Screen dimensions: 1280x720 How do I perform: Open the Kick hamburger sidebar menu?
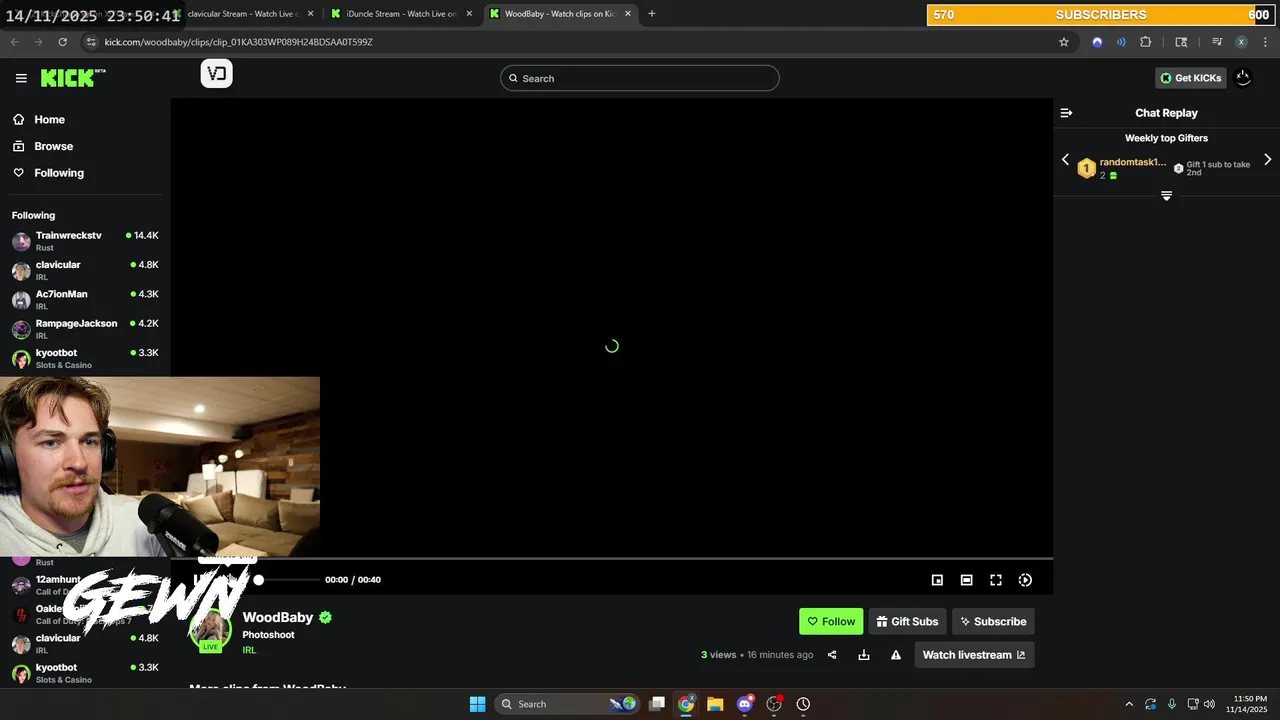21,78
